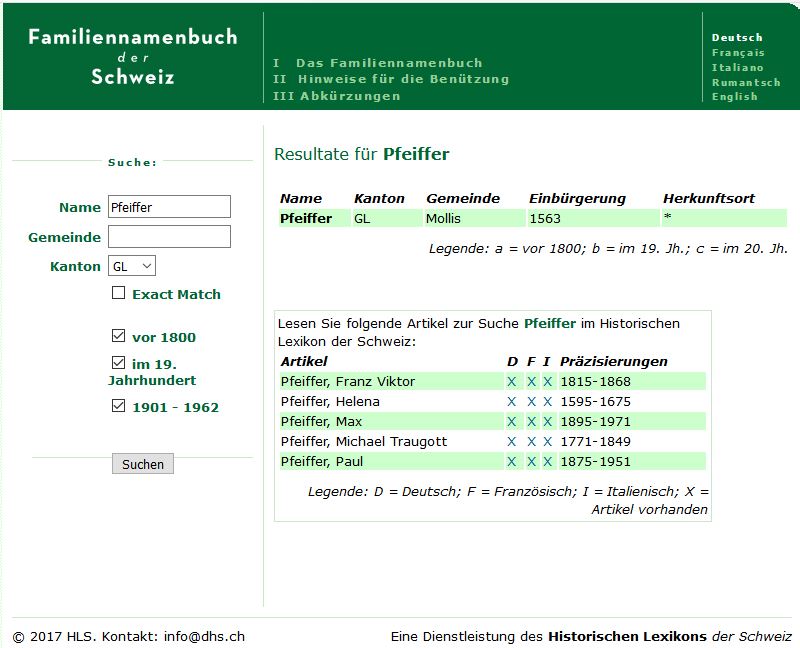This screenshot has width=800, height=648.
Task: Open French article for Michael Traugott Pfeiffer
Action: pos(532,442)
